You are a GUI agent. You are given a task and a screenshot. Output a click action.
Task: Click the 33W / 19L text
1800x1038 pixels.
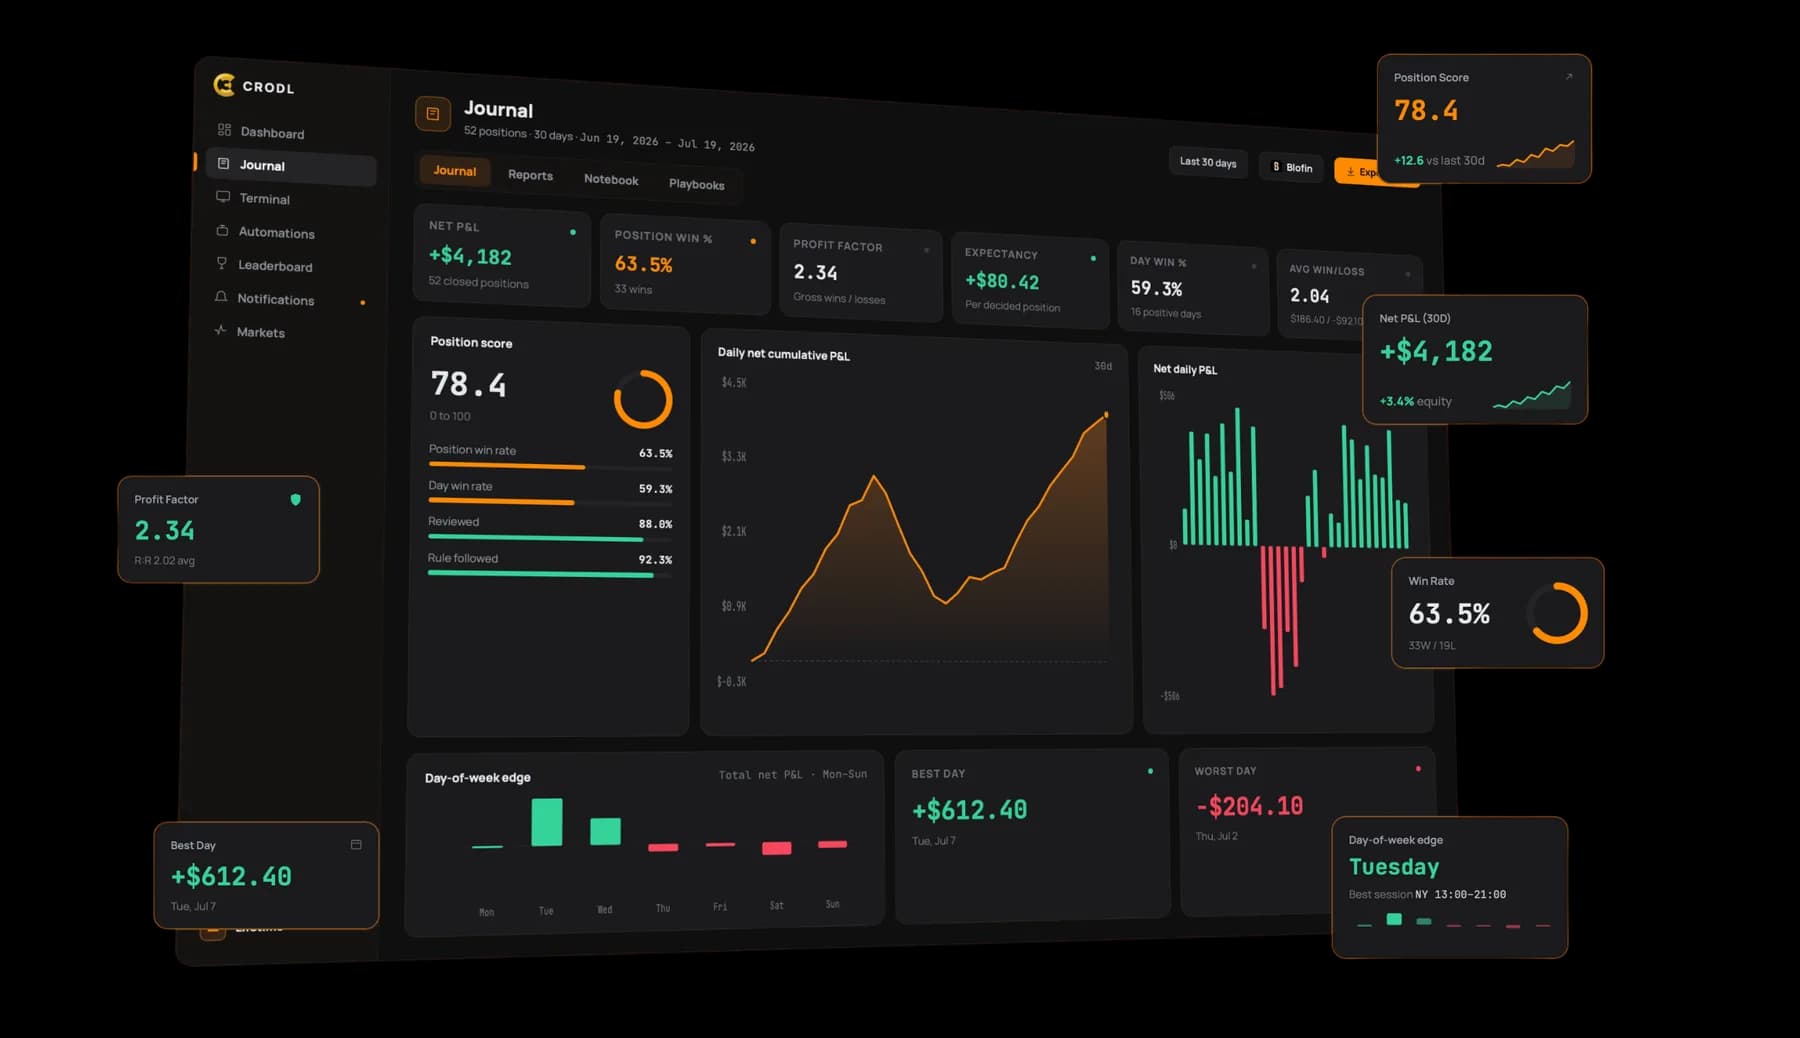point(1432,646)
